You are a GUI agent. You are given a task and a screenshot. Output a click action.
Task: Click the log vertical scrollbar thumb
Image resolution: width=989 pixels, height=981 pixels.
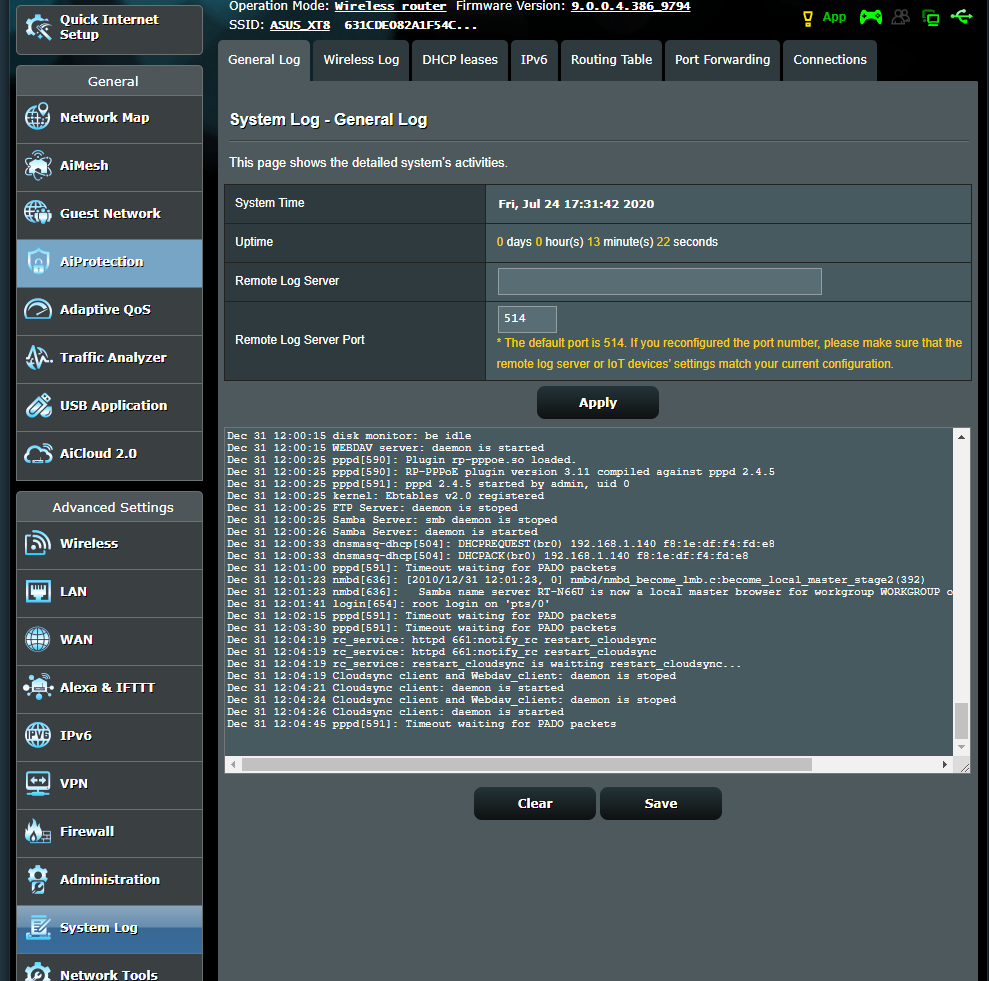click(961, 720)
